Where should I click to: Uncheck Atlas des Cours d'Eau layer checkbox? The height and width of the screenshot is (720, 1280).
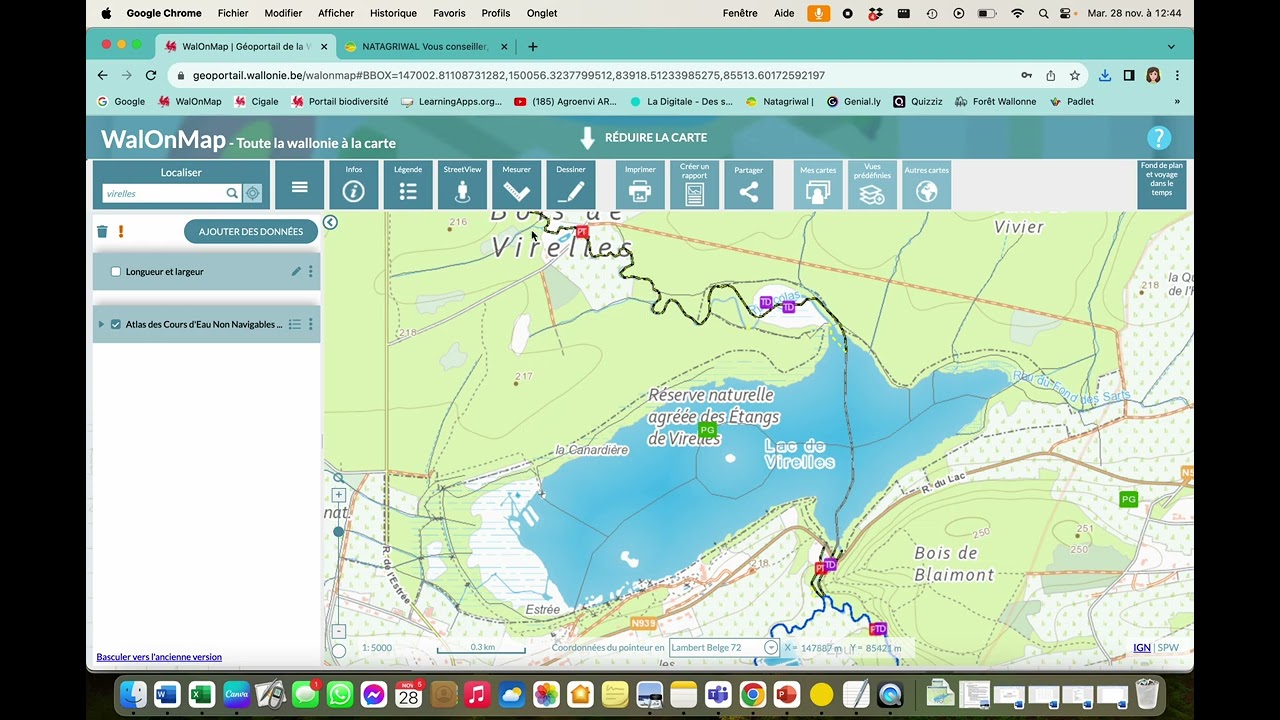click(116, 324)
